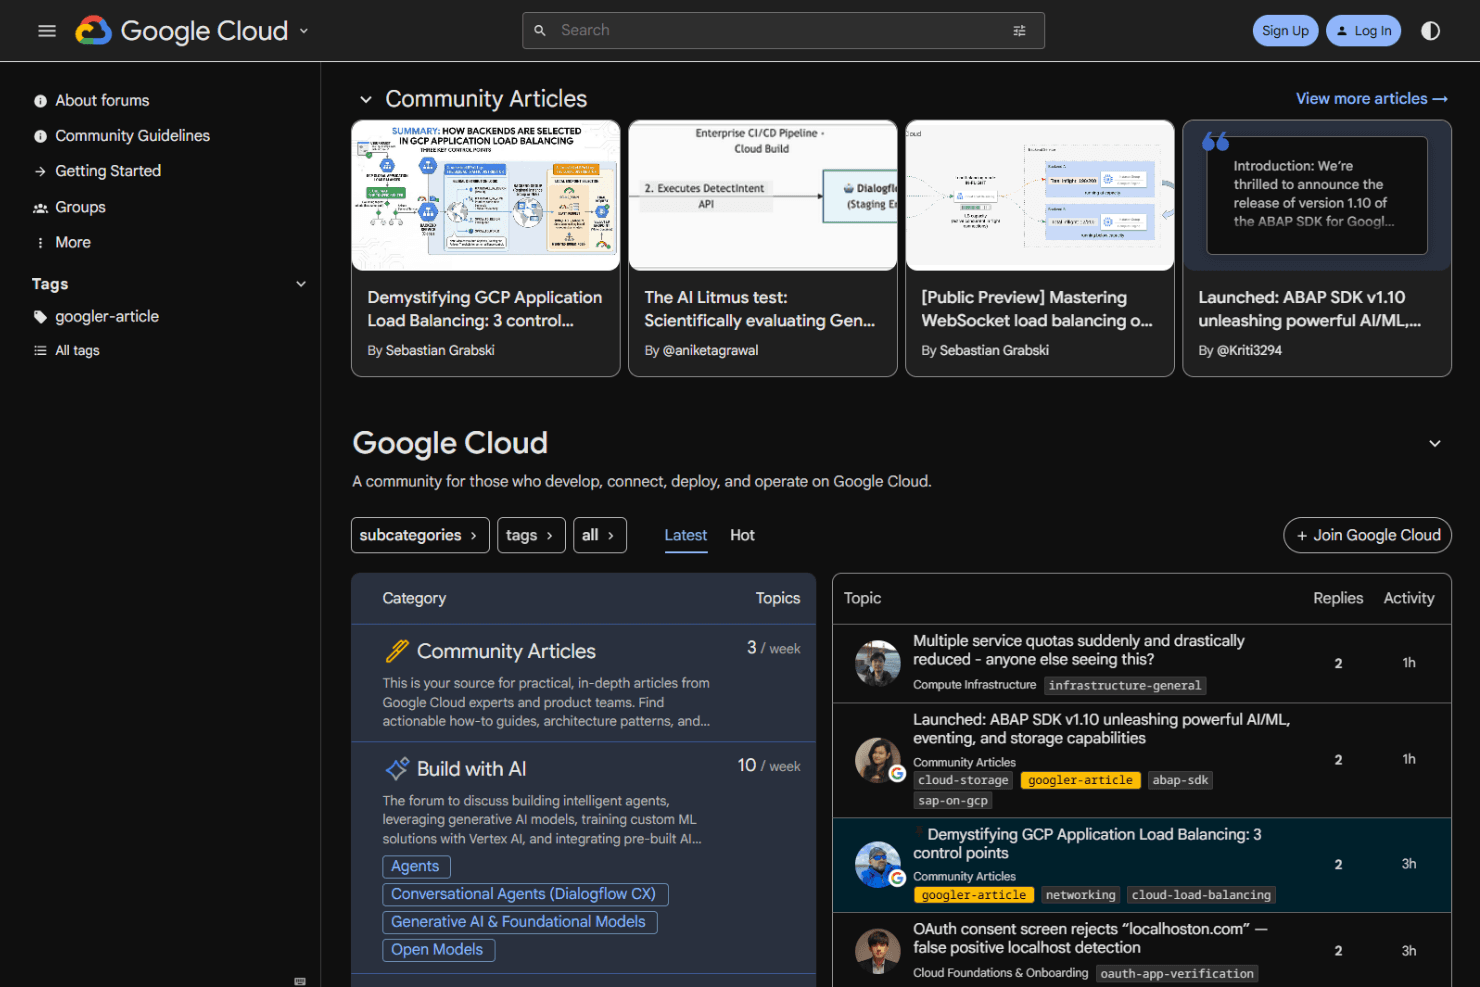The image size is (1480, 987).
Task: Open advanced search filter options icon
Action: point(1019,31)
